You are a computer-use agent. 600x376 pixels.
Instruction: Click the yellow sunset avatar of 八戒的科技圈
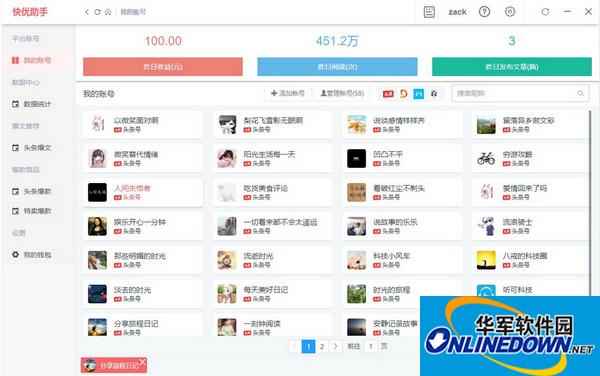tap(486, 260)
